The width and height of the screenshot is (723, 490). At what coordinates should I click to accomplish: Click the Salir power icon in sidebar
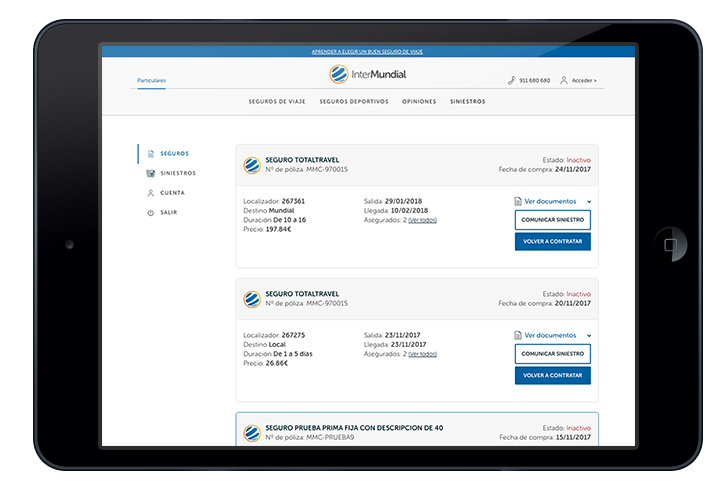click(x=150, y=213)
